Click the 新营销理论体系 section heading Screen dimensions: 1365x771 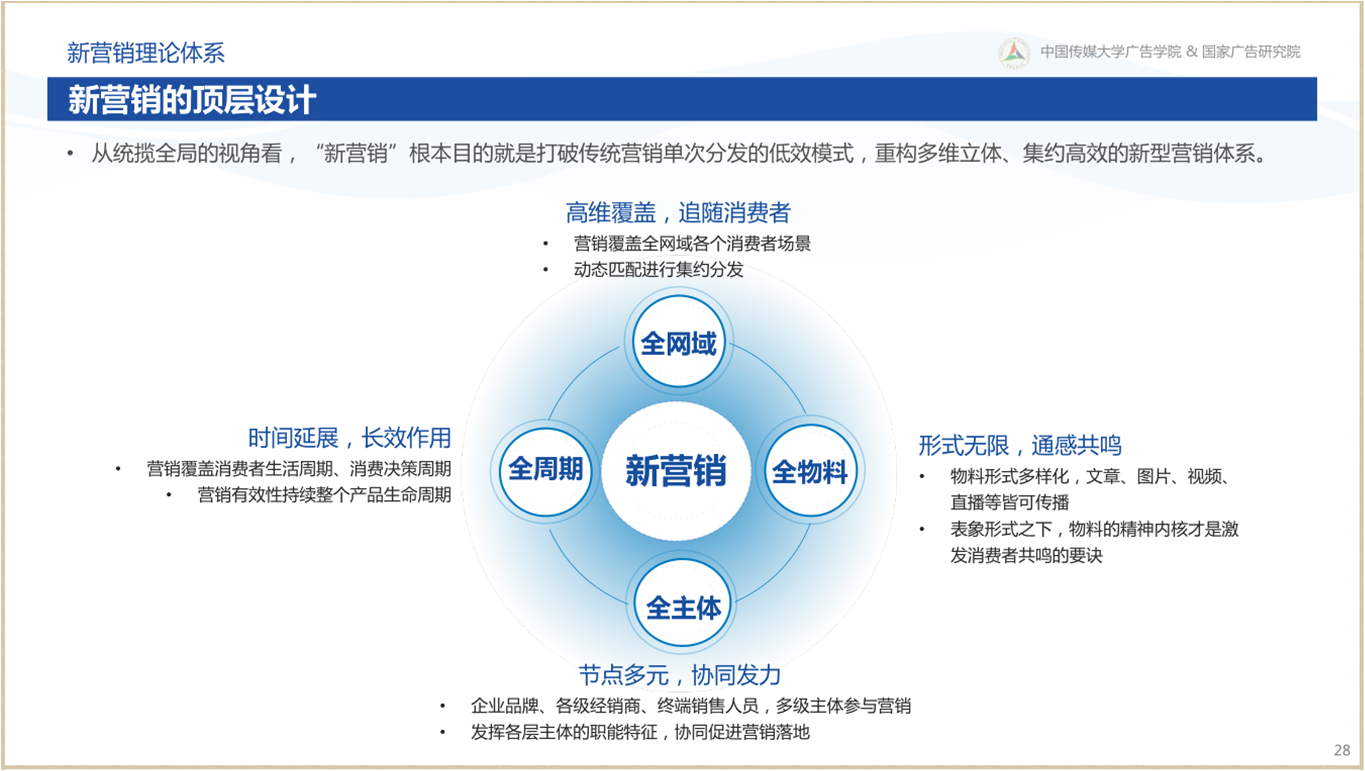tap(146, 53)
